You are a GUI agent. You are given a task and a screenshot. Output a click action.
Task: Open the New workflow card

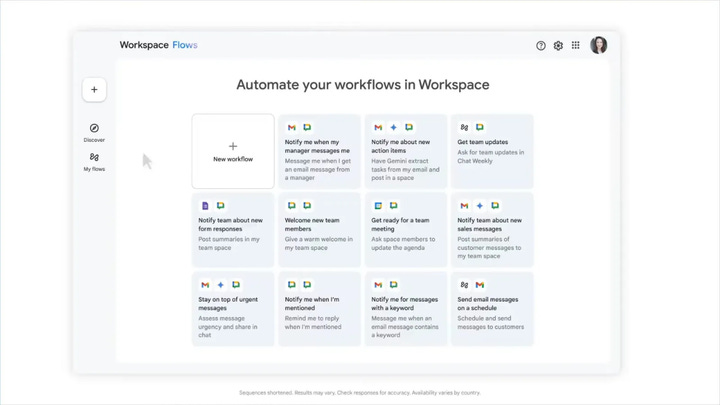[233, 151]
